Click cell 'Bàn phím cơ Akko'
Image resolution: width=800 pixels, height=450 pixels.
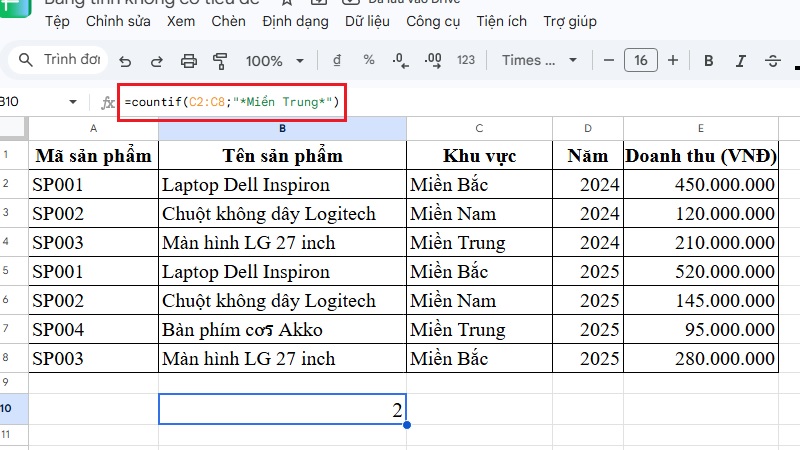282,329
